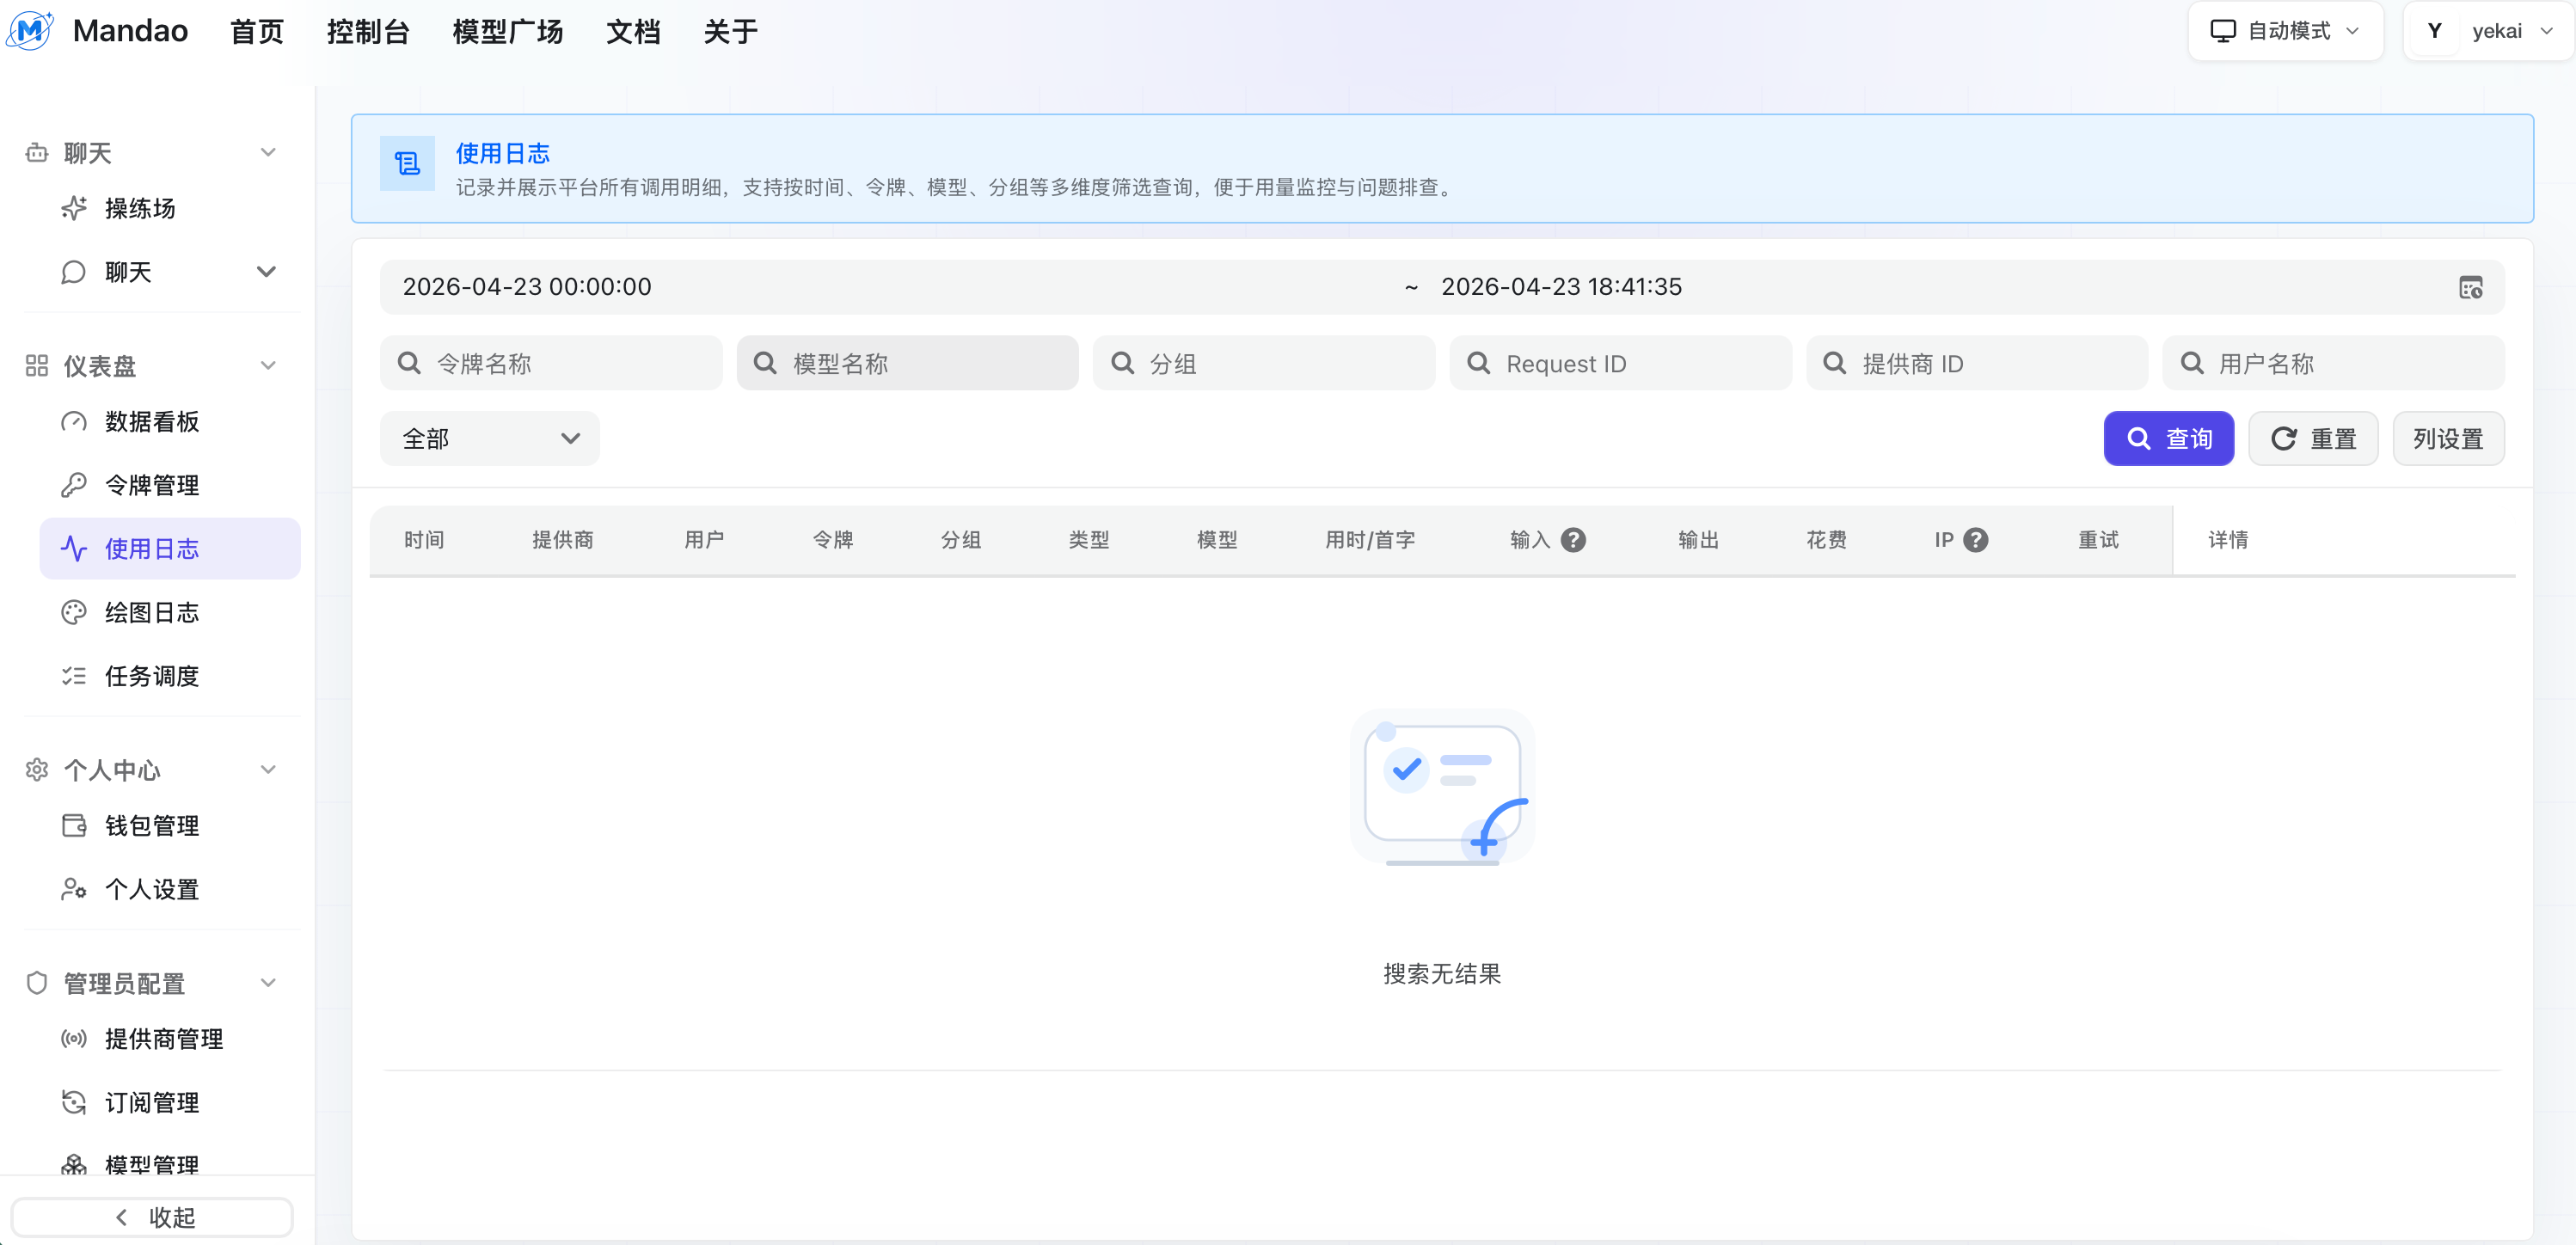Click the wallet icon beside 钱包管理
The image size is (2576, 1245).
74,826
